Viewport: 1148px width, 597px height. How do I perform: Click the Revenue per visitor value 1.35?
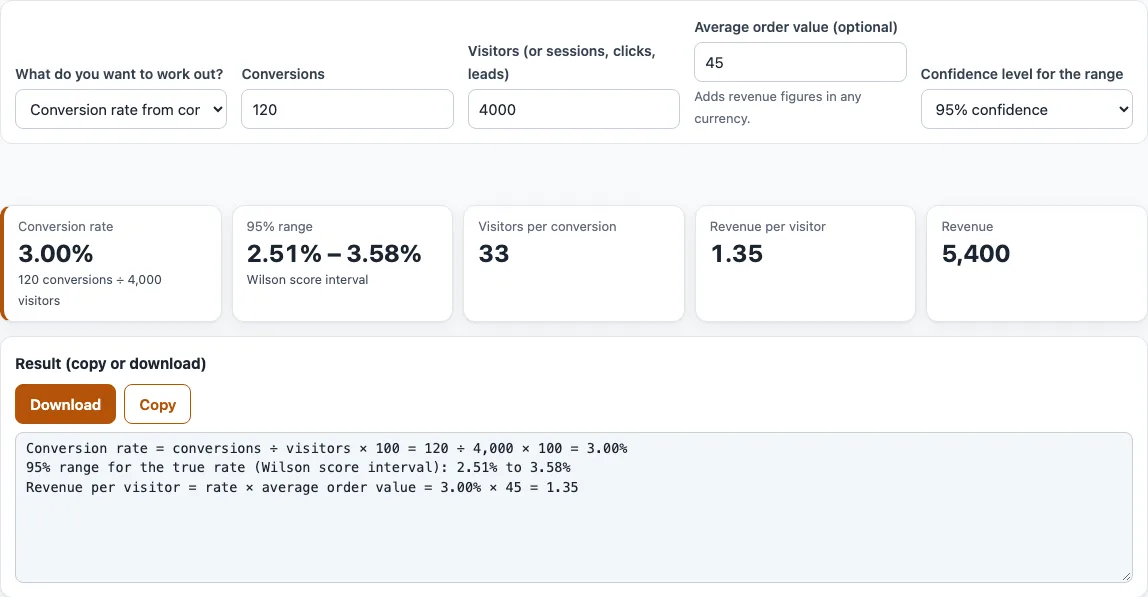point(737,253)
